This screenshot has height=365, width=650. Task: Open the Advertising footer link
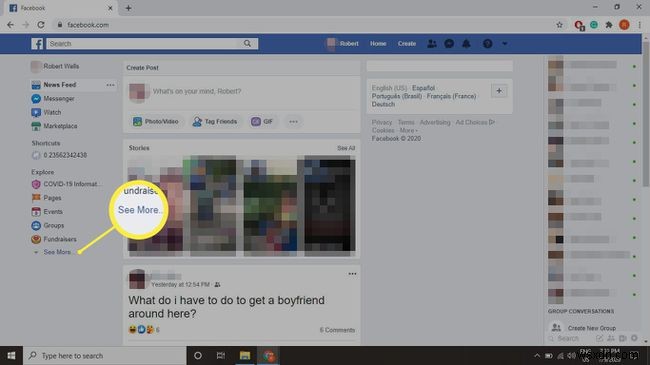[x=435, y=122]
